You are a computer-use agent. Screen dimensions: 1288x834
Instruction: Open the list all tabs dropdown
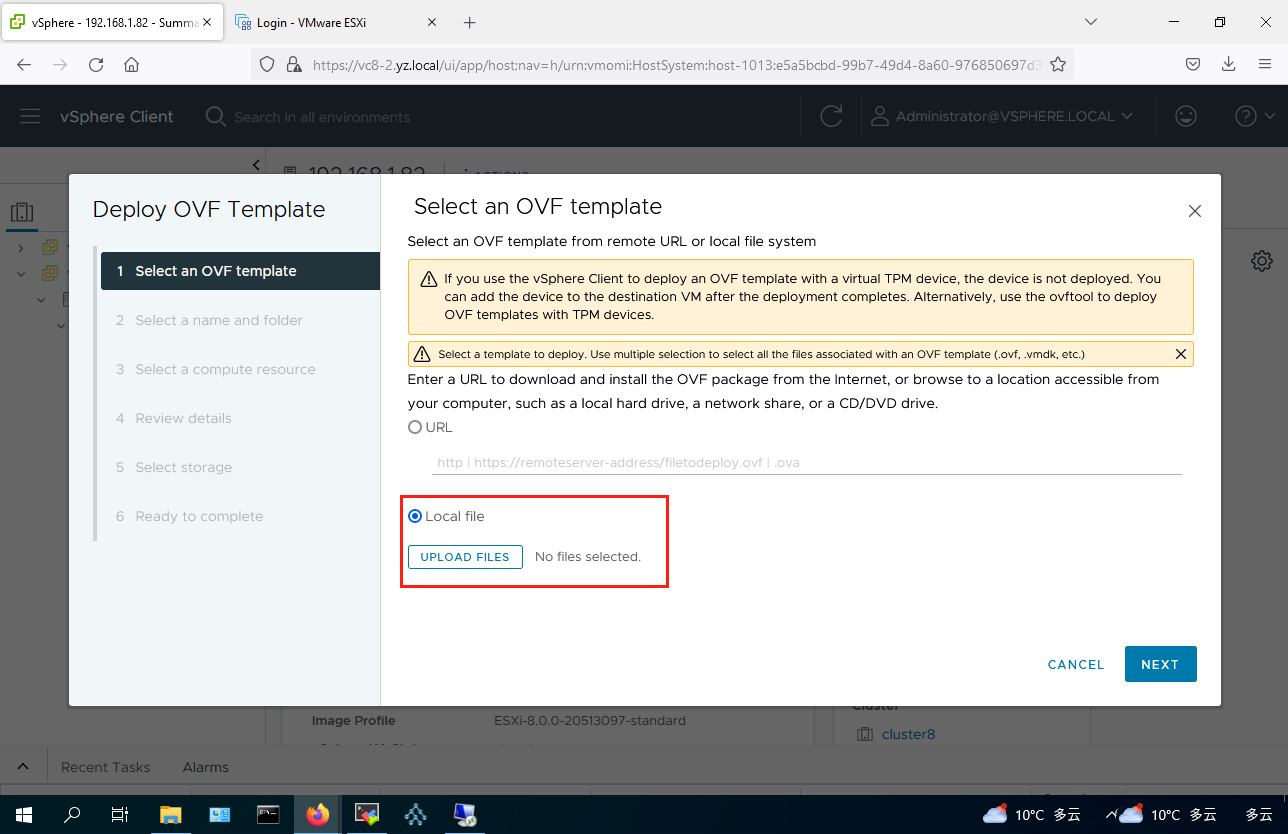(x=1091, y=22)
